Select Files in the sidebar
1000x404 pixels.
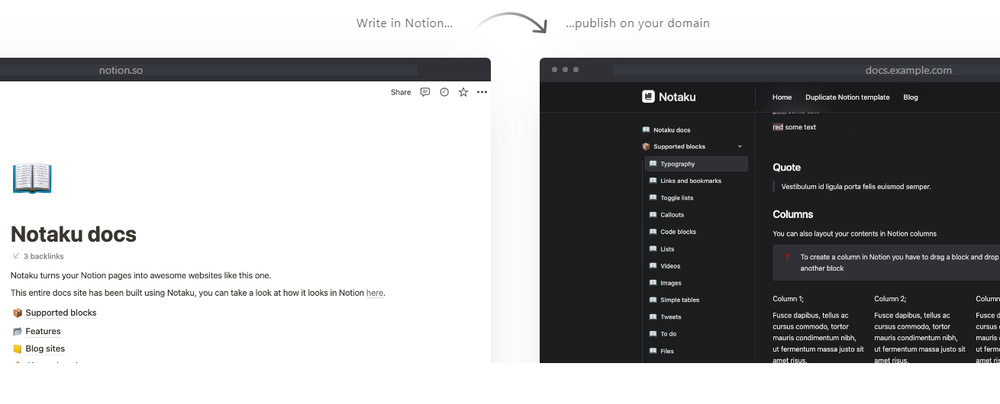[667, 351]
